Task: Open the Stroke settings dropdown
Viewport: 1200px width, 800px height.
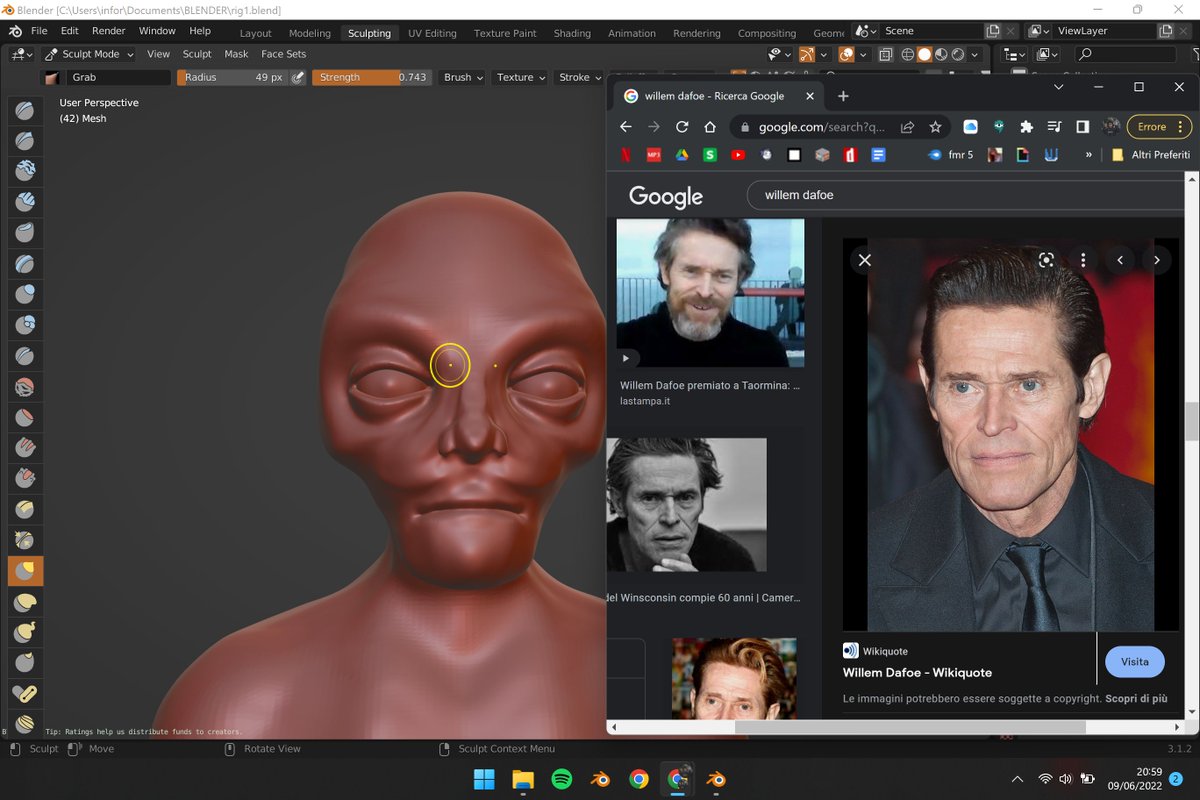Action: [580, 77]
